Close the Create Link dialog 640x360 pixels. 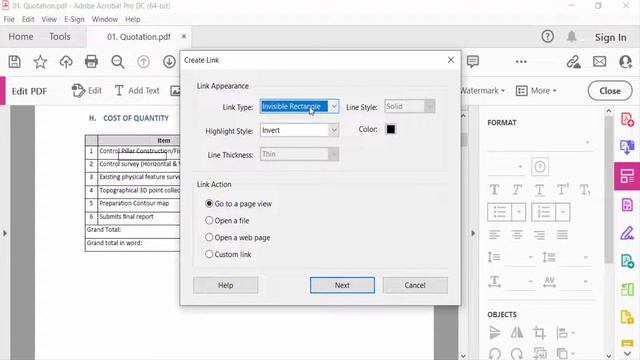(x=451, y=60)
